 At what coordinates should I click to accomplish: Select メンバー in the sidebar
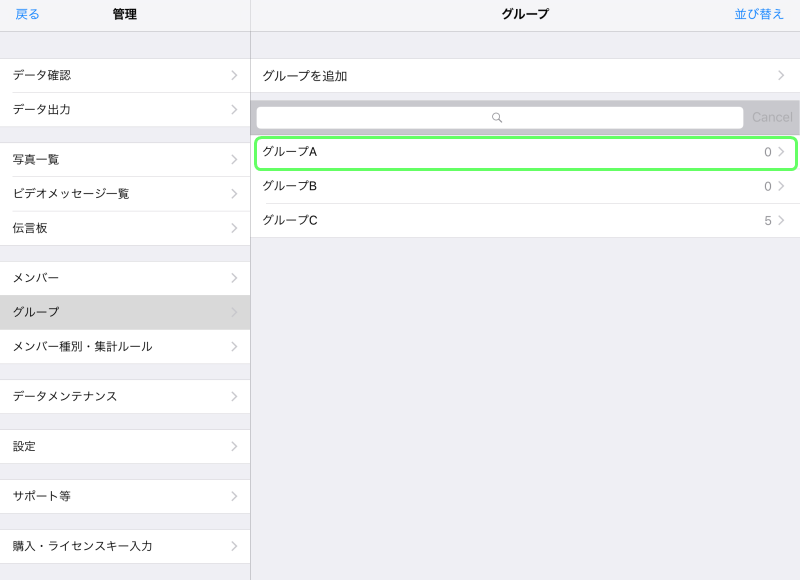125,278
